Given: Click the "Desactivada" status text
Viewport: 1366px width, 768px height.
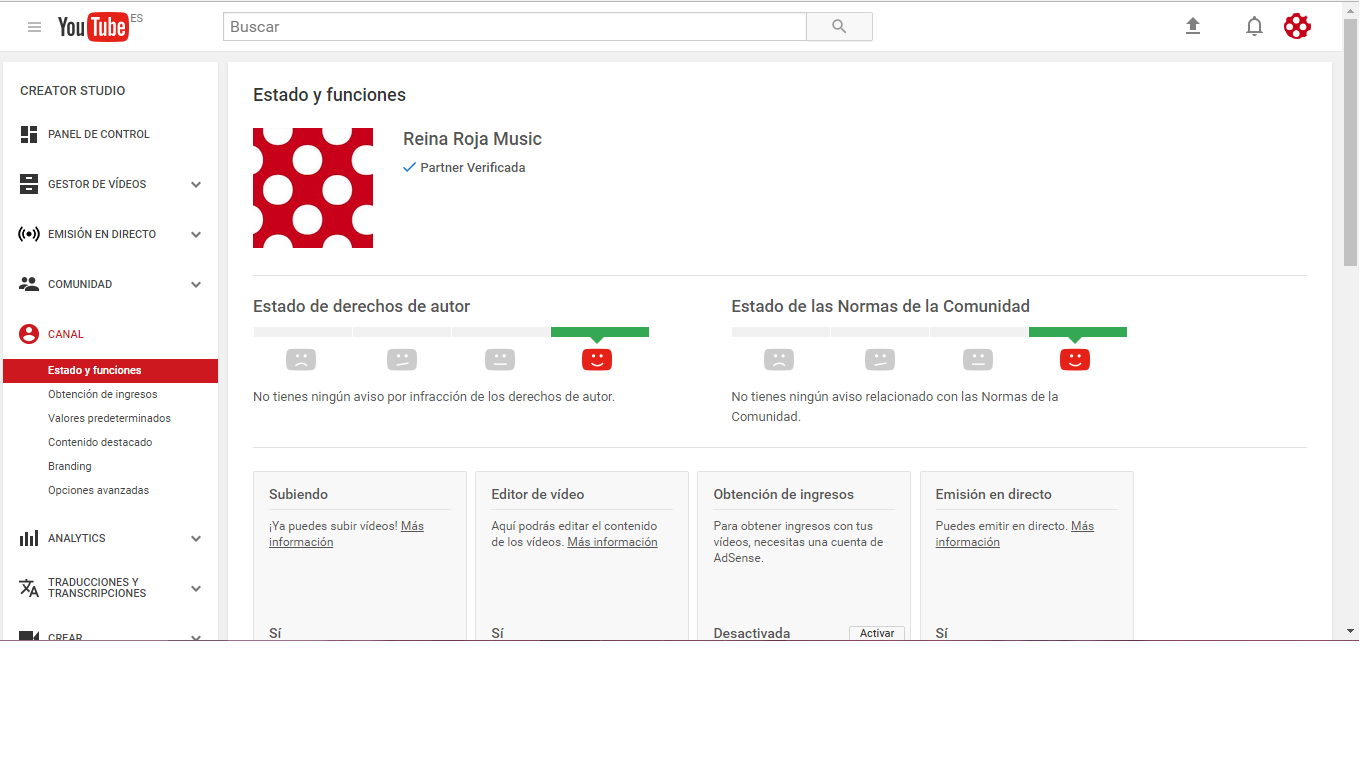Looking at the screenshot, I should 752,633.
